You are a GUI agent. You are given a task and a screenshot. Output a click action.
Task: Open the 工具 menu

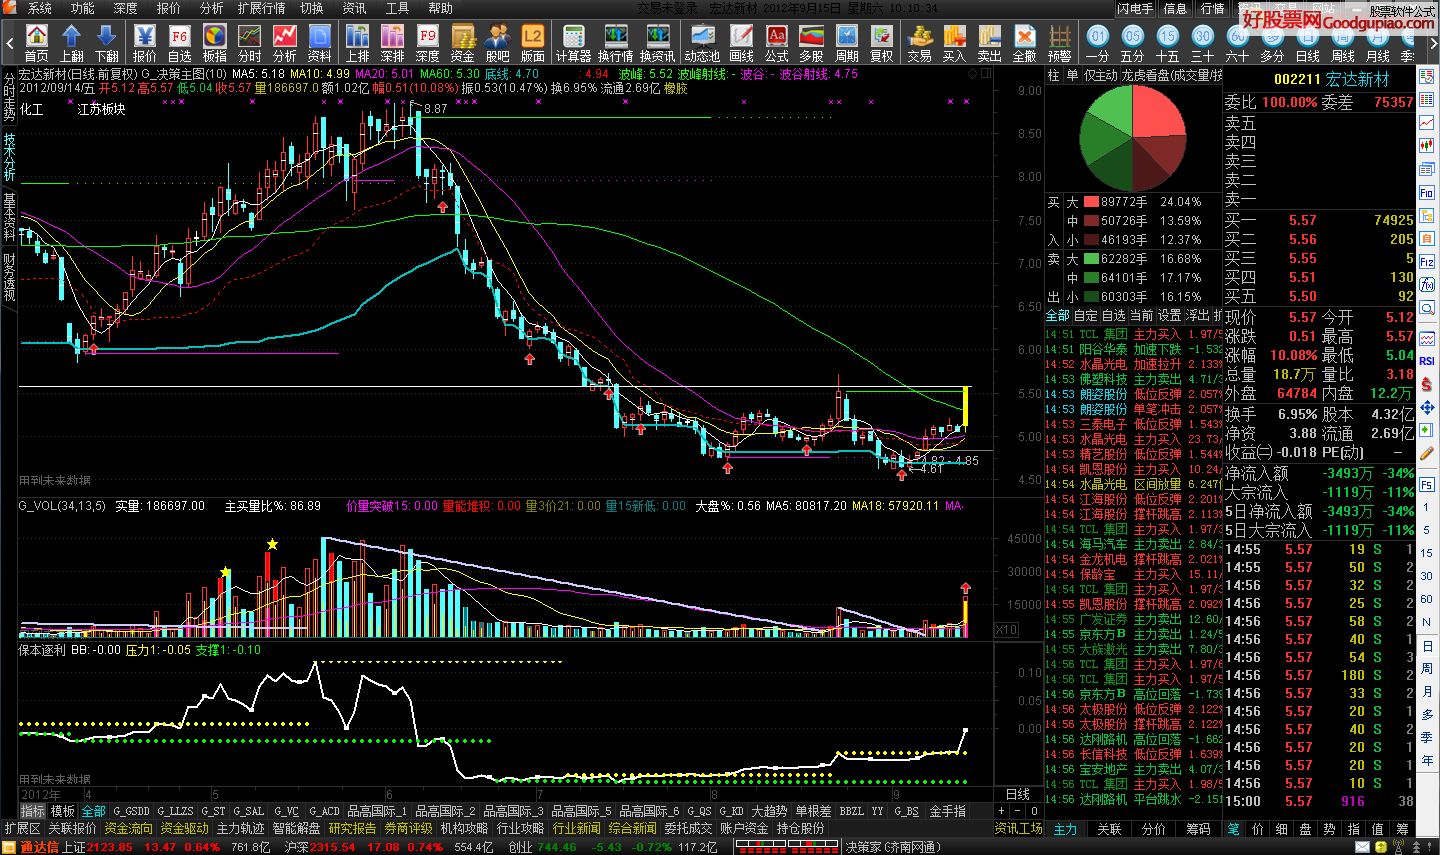(x=397, y=8)
